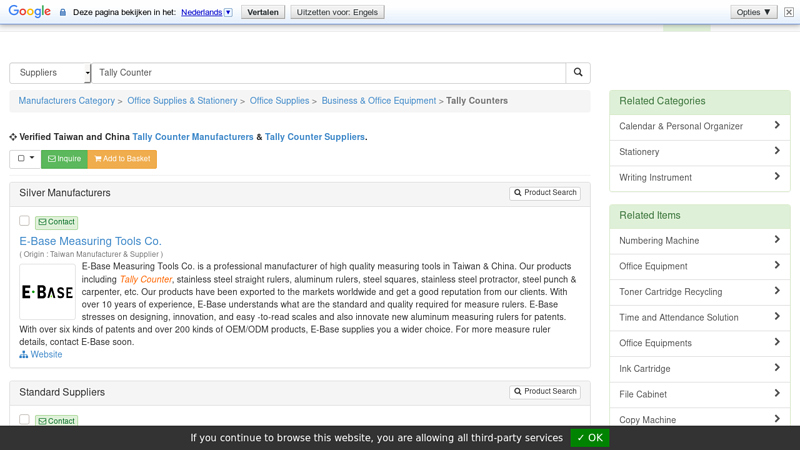The width and height of the screenshot is (800, 450).
Task: Open the select-all checkbox dropdown
Action: (26, 159)
